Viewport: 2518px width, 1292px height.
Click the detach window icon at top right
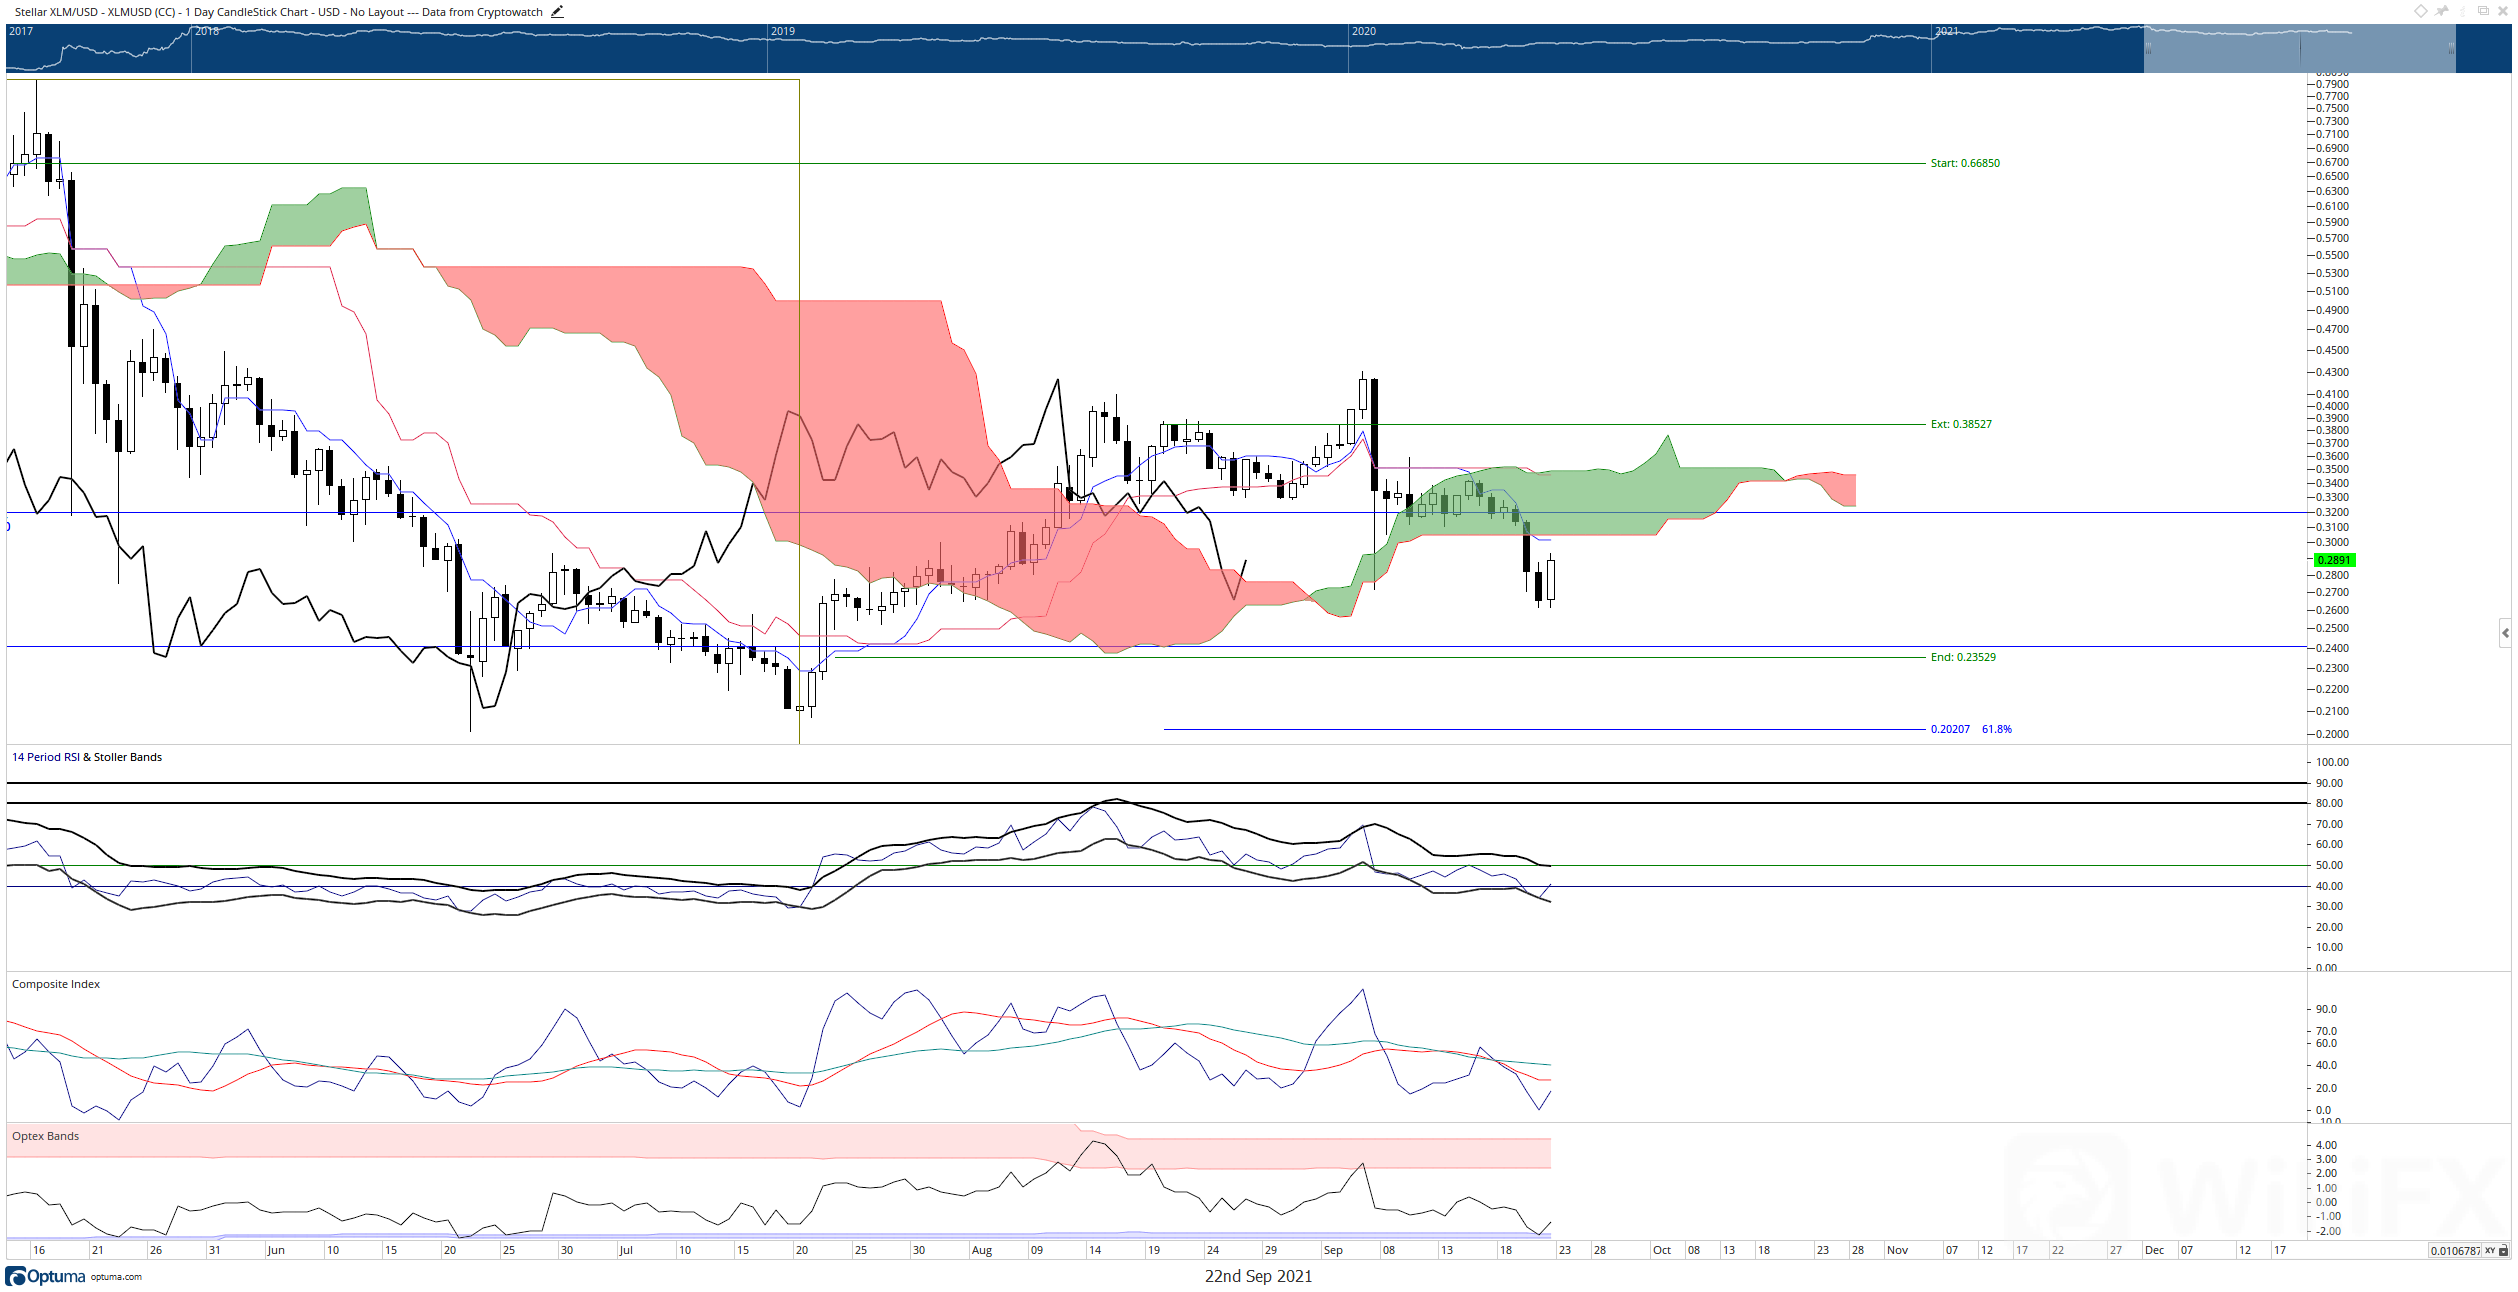tap(2483, 11)
